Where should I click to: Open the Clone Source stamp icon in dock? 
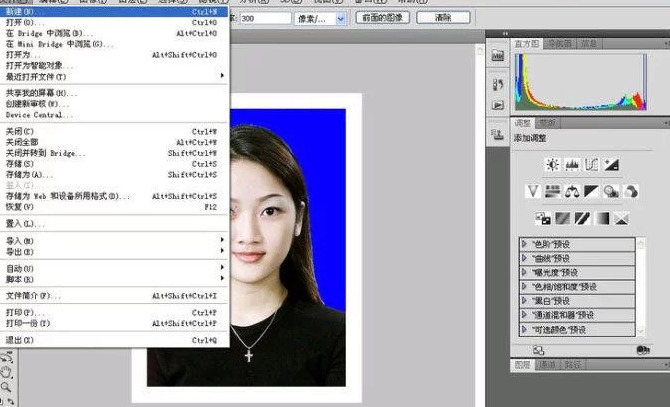tap(498, 135)
